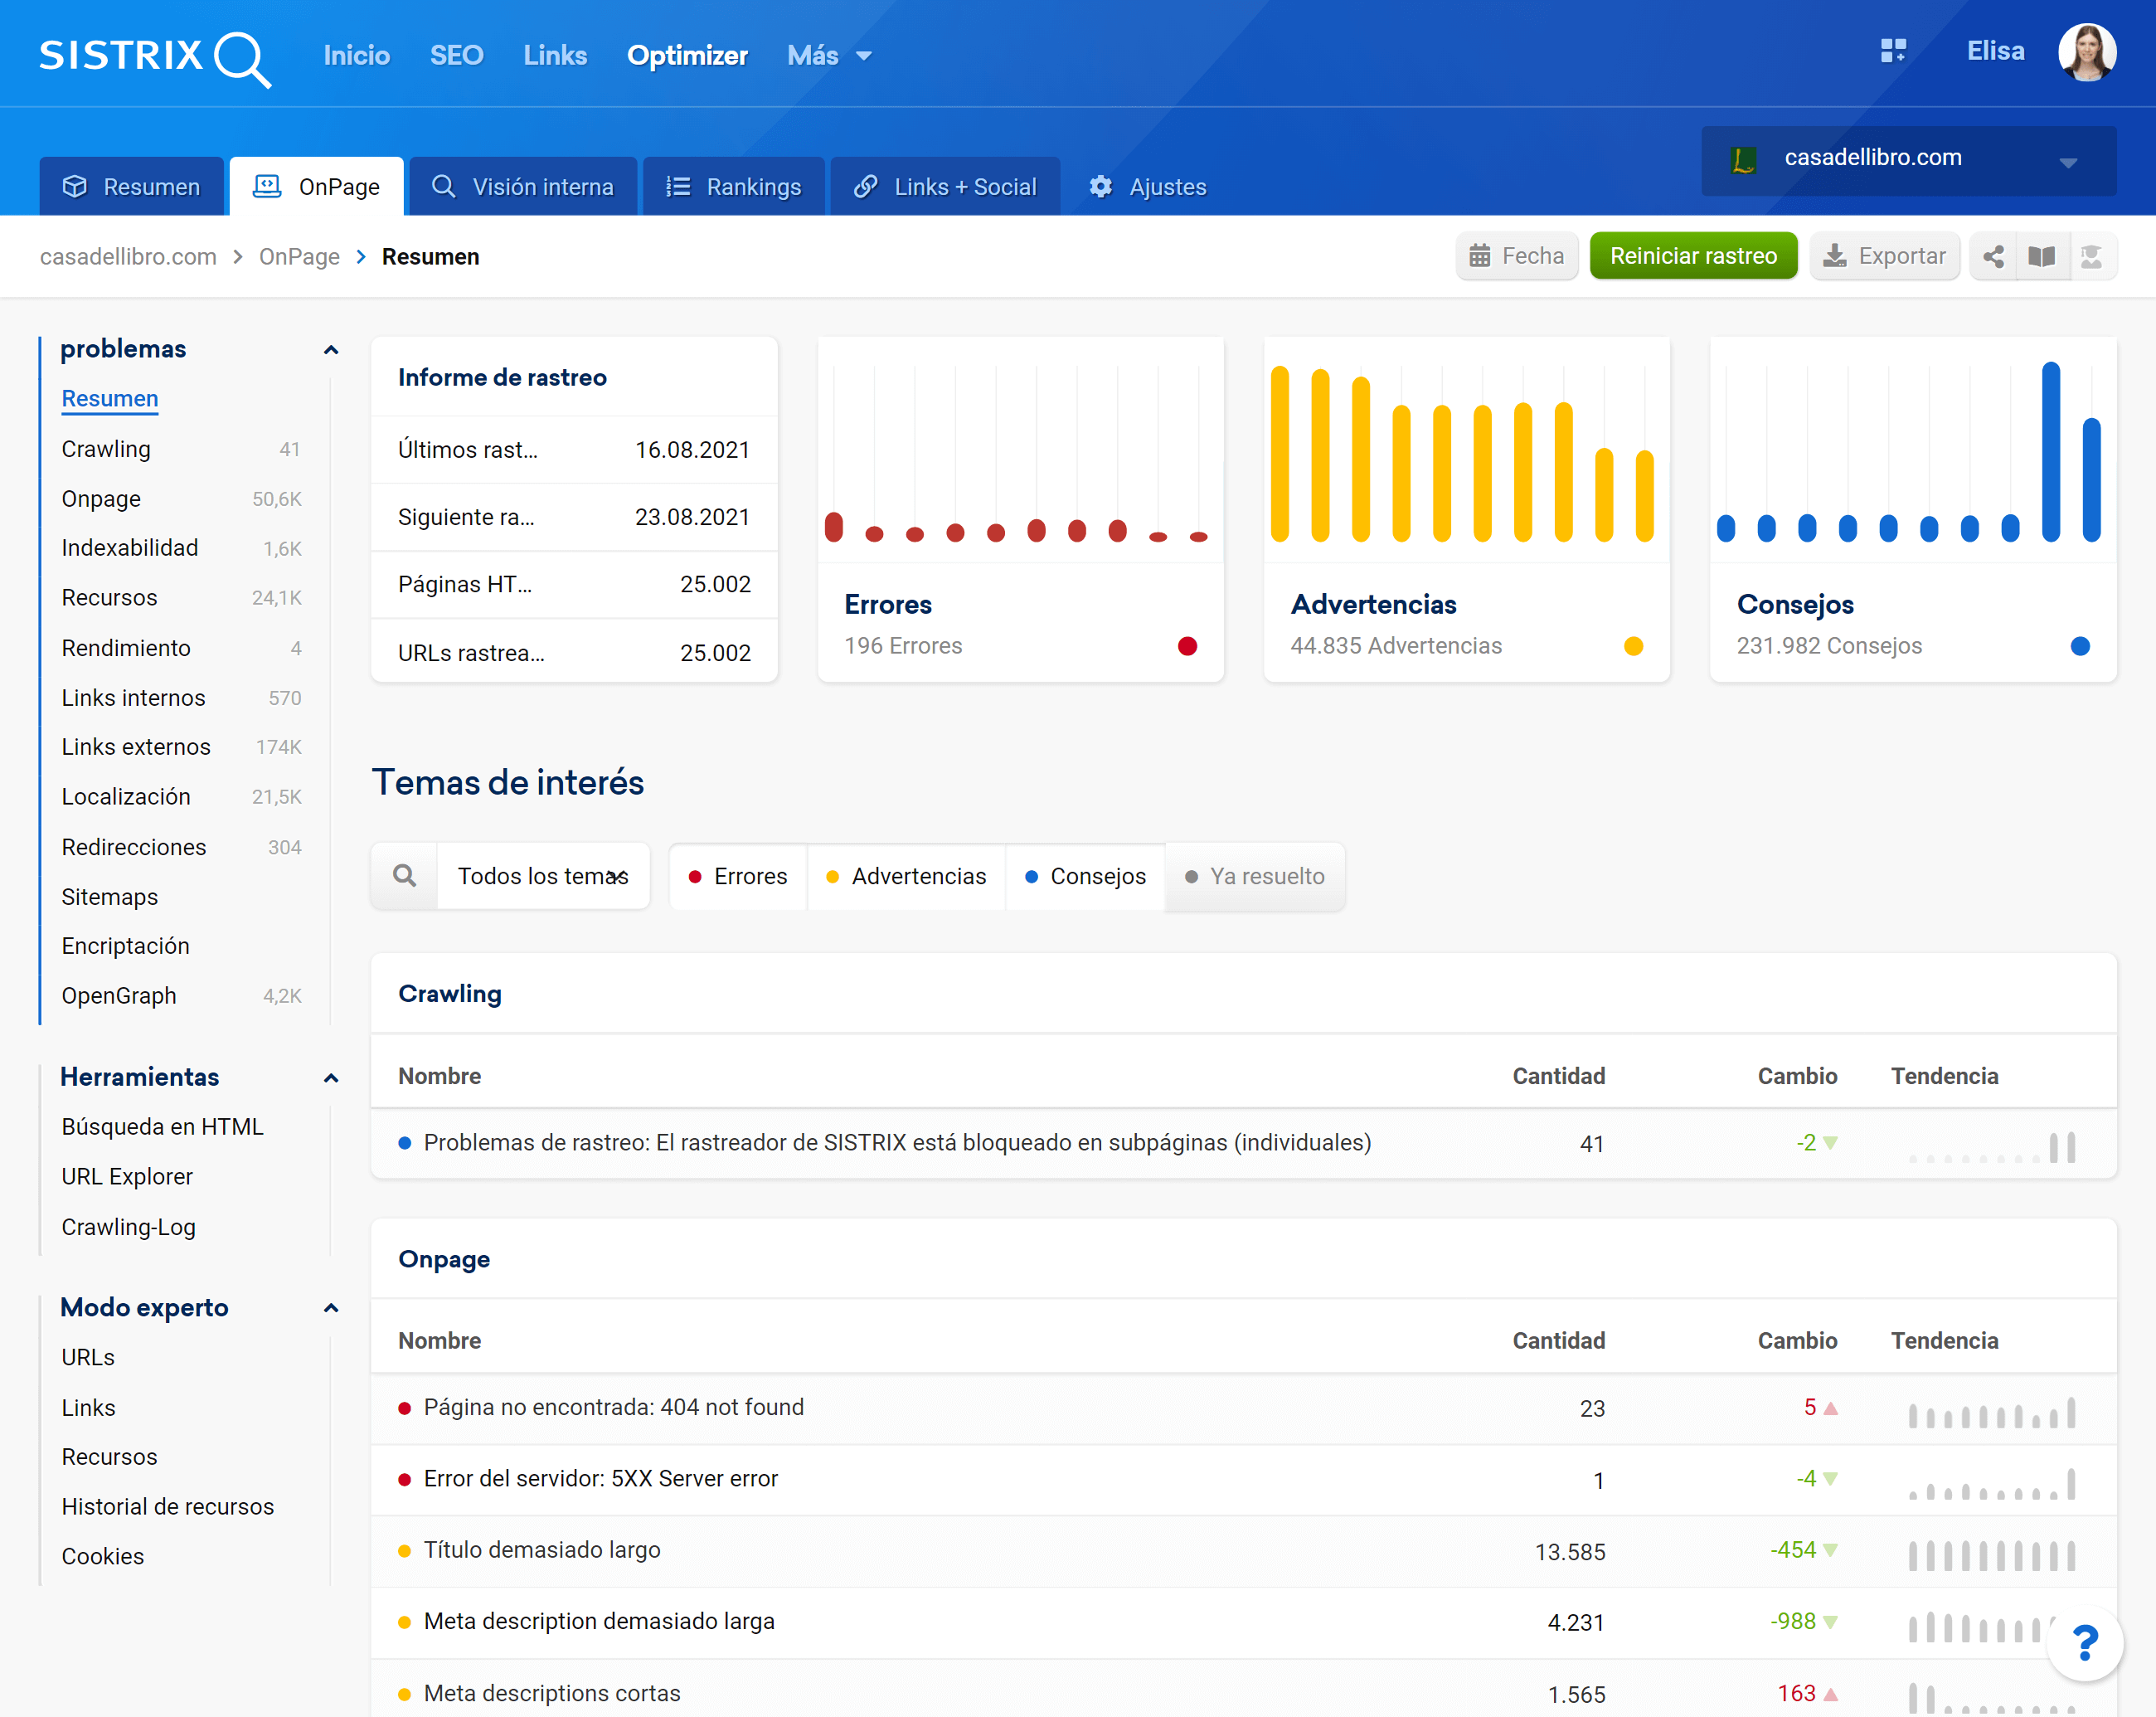Open Elisa's profile avatar

pyautogui.click(x=2086, y=52)
